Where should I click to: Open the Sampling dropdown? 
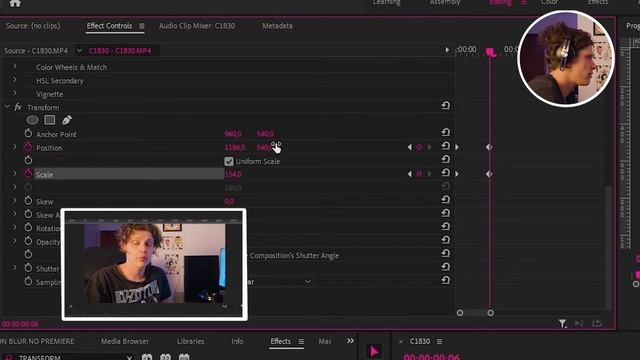(280, 282)
